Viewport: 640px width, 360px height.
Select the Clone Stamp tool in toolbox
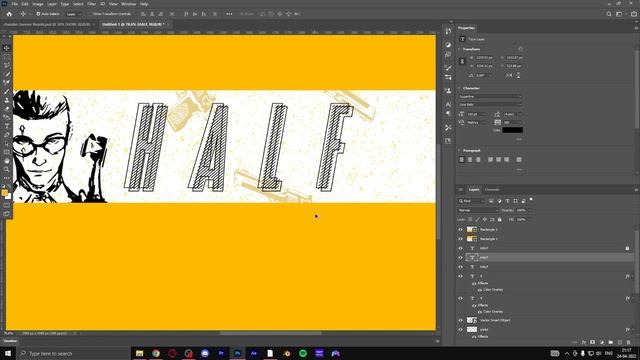click(7, 100)
